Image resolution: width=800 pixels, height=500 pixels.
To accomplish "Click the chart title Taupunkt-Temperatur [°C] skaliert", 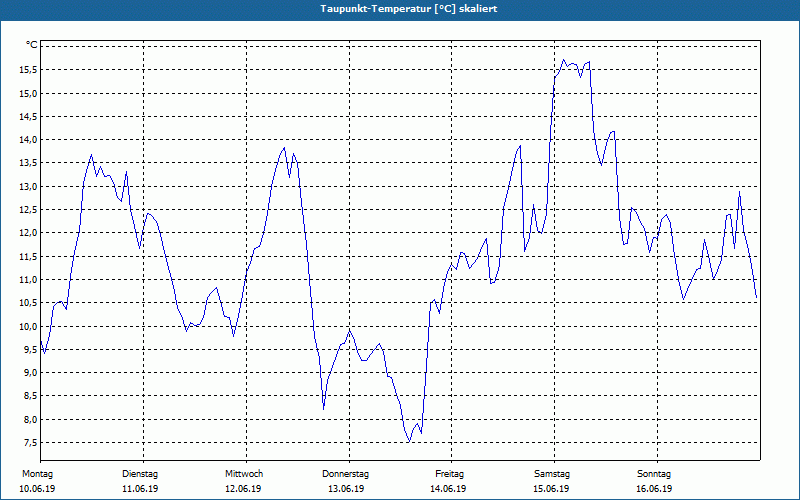I will point(409,9).
